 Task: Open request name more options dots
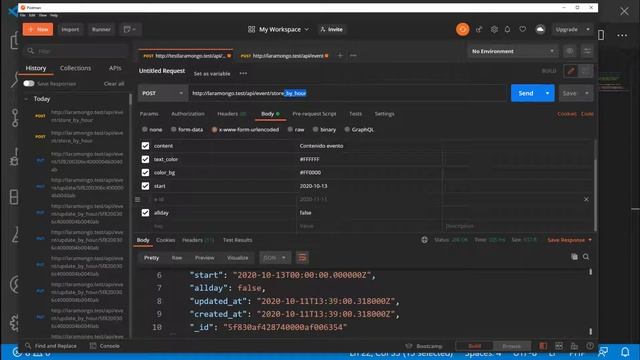pos(243,73)
